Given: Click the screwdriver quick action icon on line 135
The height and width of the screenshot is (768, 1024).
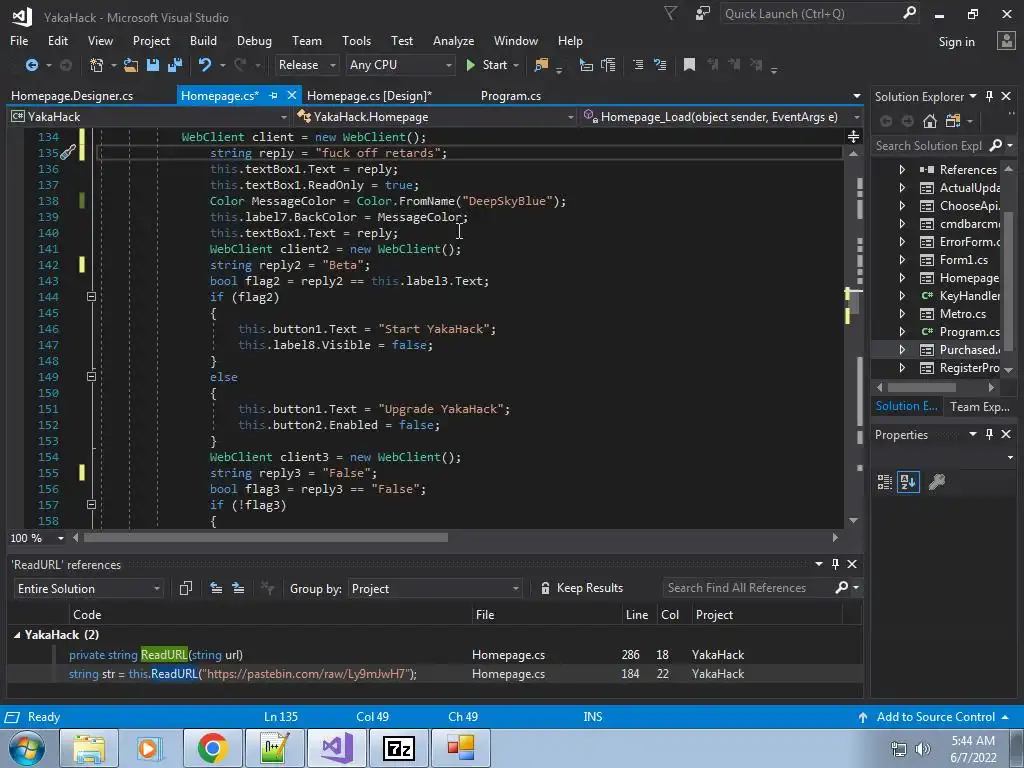Looking at the screenshot, I should [68, 153].
